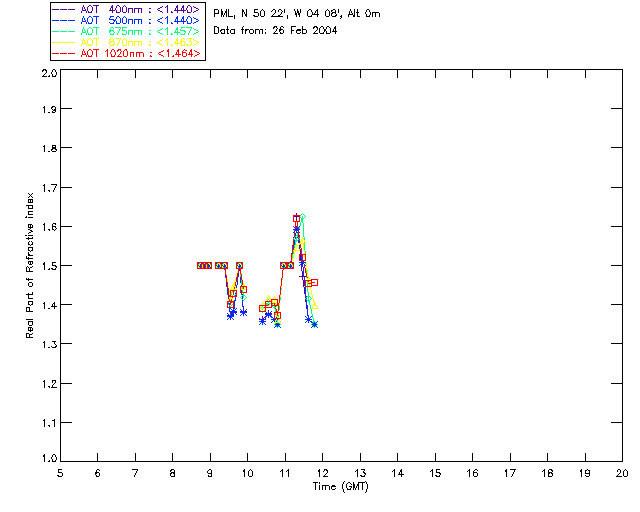
Task: Click the 1.1 y-axis tick label
Action: click(49, 423)
